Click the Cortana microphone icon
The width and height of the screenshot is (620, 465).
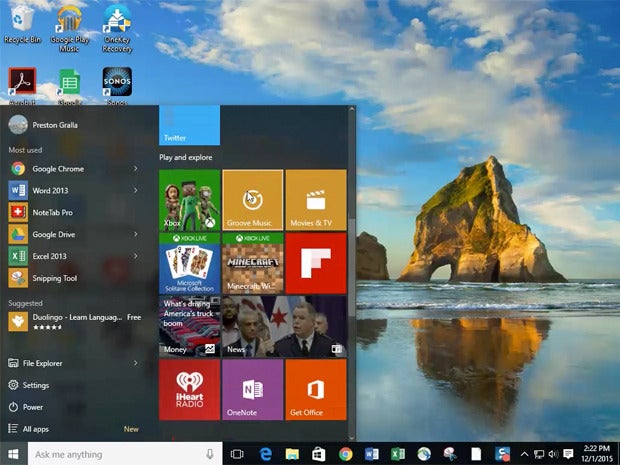(210, 454)
